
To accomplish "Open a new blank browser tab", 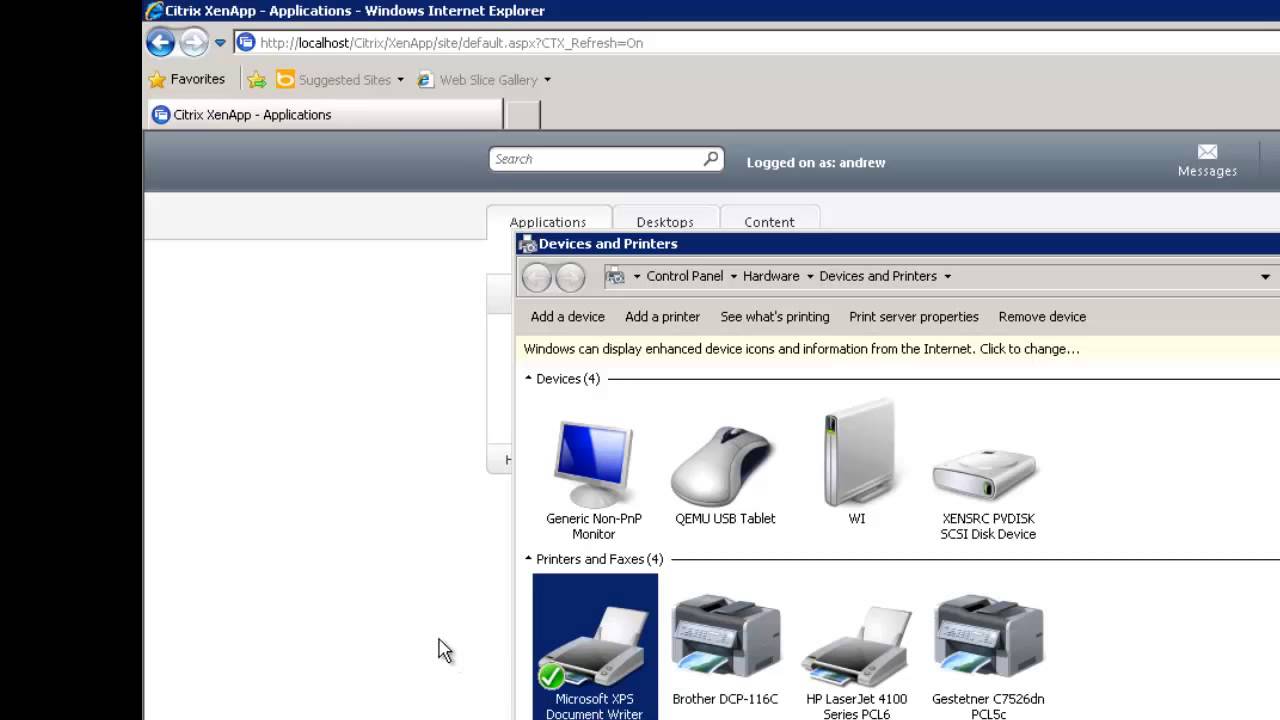I will (523, 115).
